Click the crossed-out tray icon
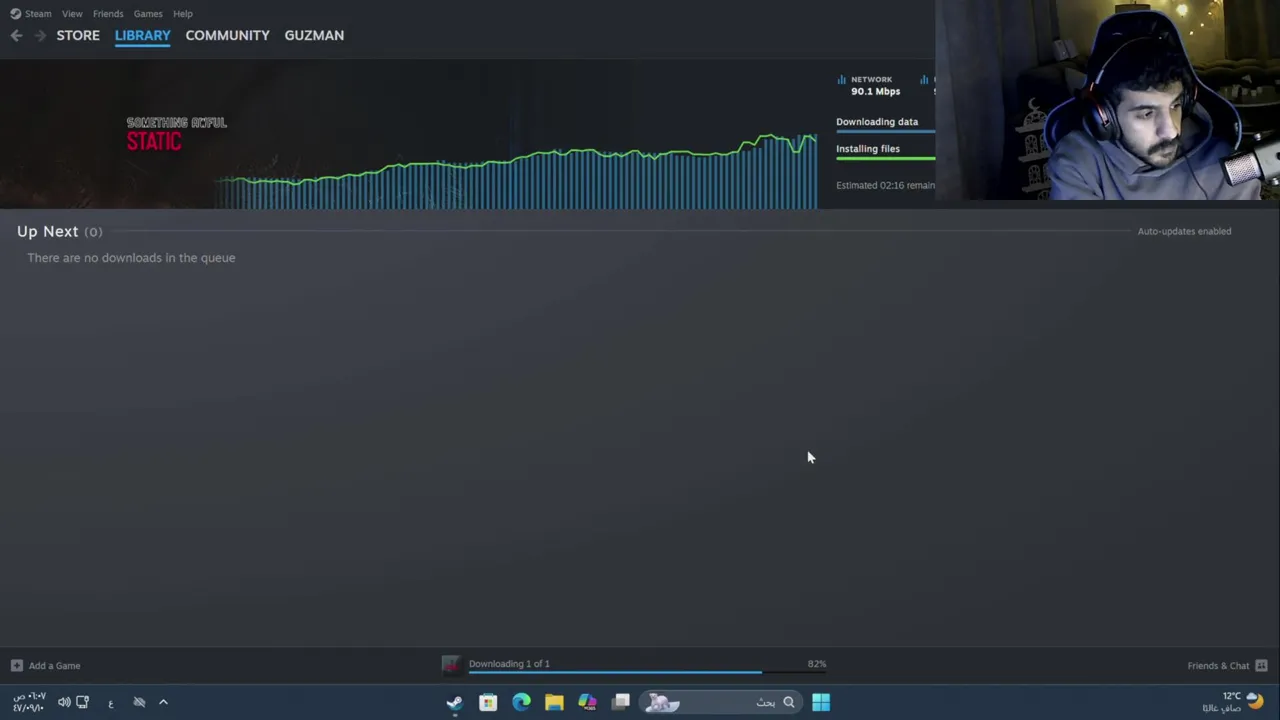1280x720 pixels. (x=139, y=702)
